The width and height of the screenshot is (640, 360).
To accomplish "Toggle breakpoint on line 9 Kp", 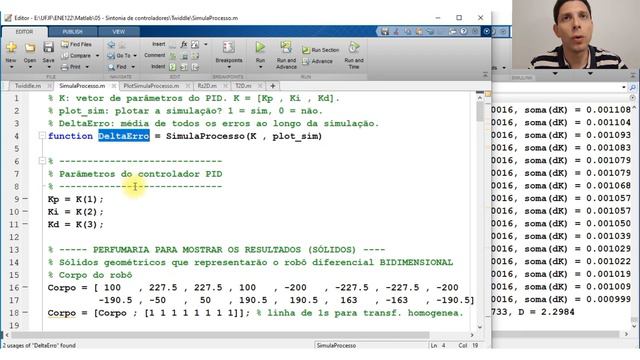I will click(25, 199).
